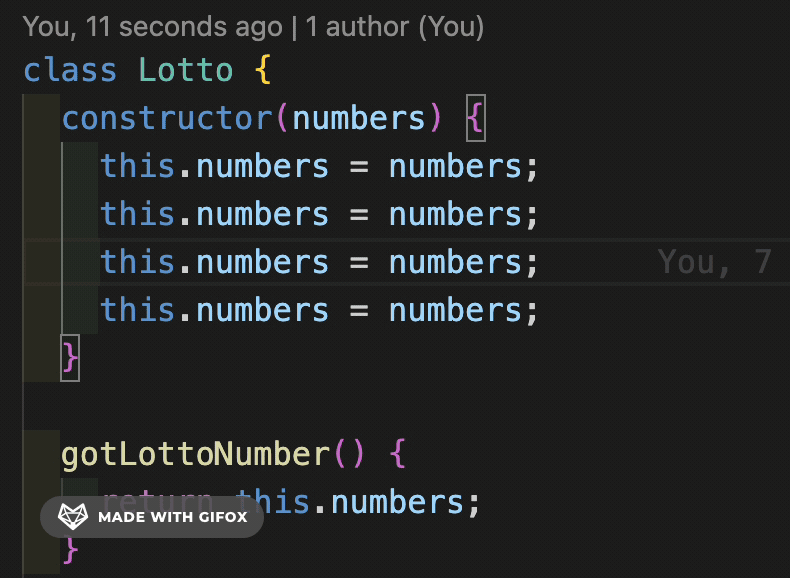Click second "this.numbers = numbers;" line
This screenshot has height=578, width=790.
pyautogui.click(x=319, y=214)
